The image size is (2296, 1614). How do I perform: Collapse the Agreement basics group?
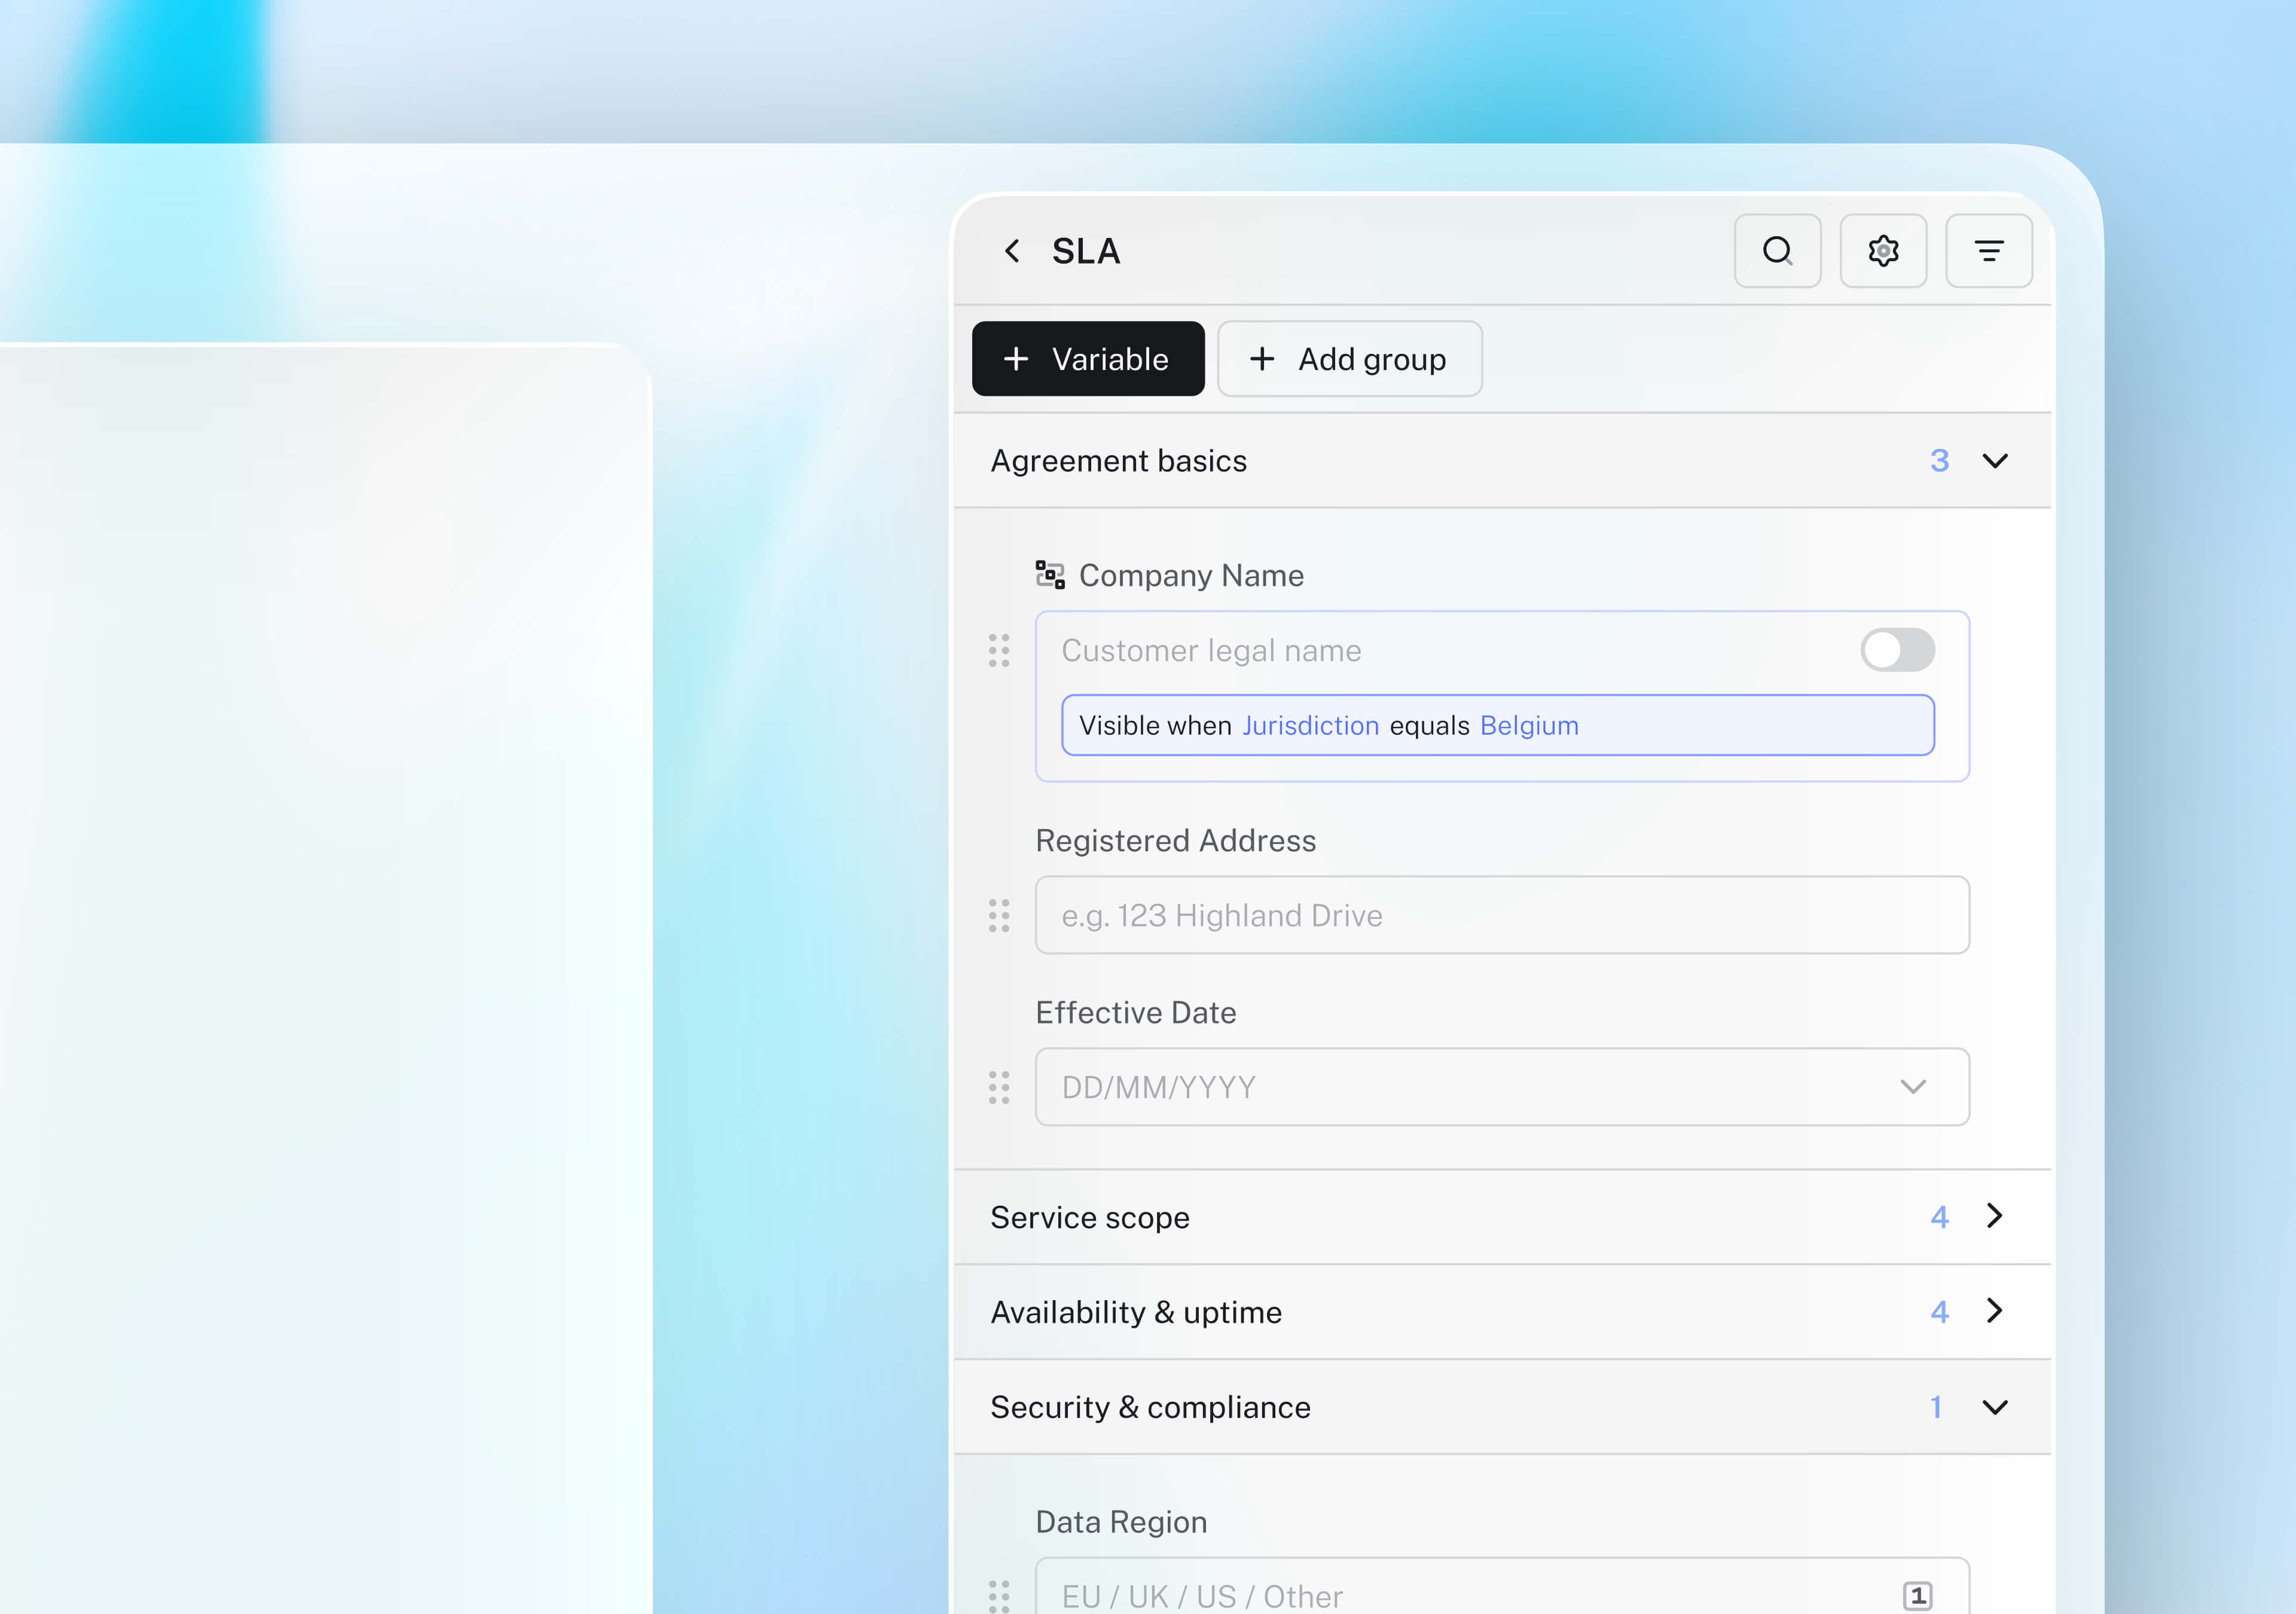pos(1994,461)
